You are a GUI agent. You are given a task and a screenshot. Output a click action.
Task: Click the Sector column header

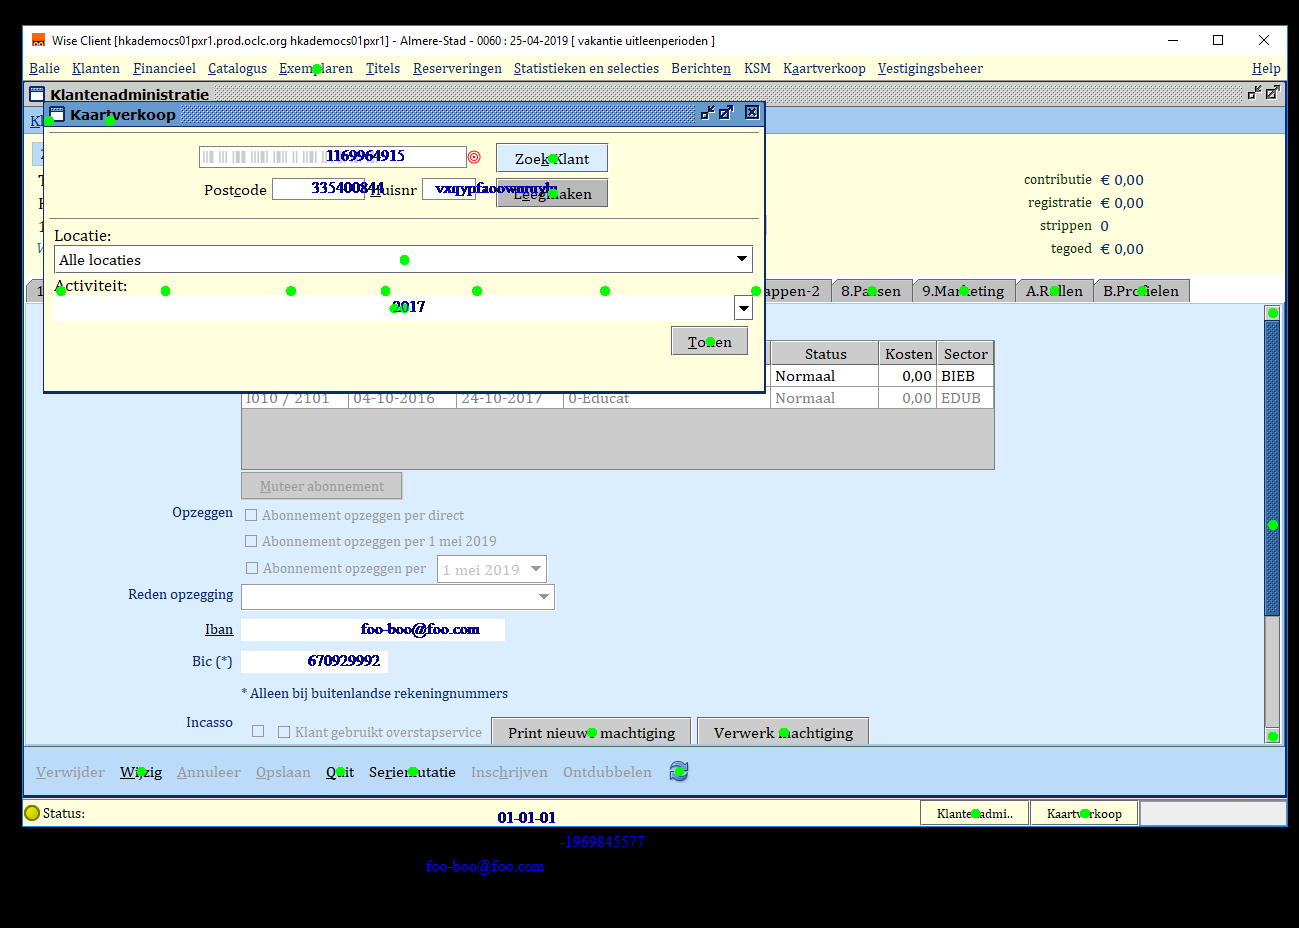click(x=965, y=354)
